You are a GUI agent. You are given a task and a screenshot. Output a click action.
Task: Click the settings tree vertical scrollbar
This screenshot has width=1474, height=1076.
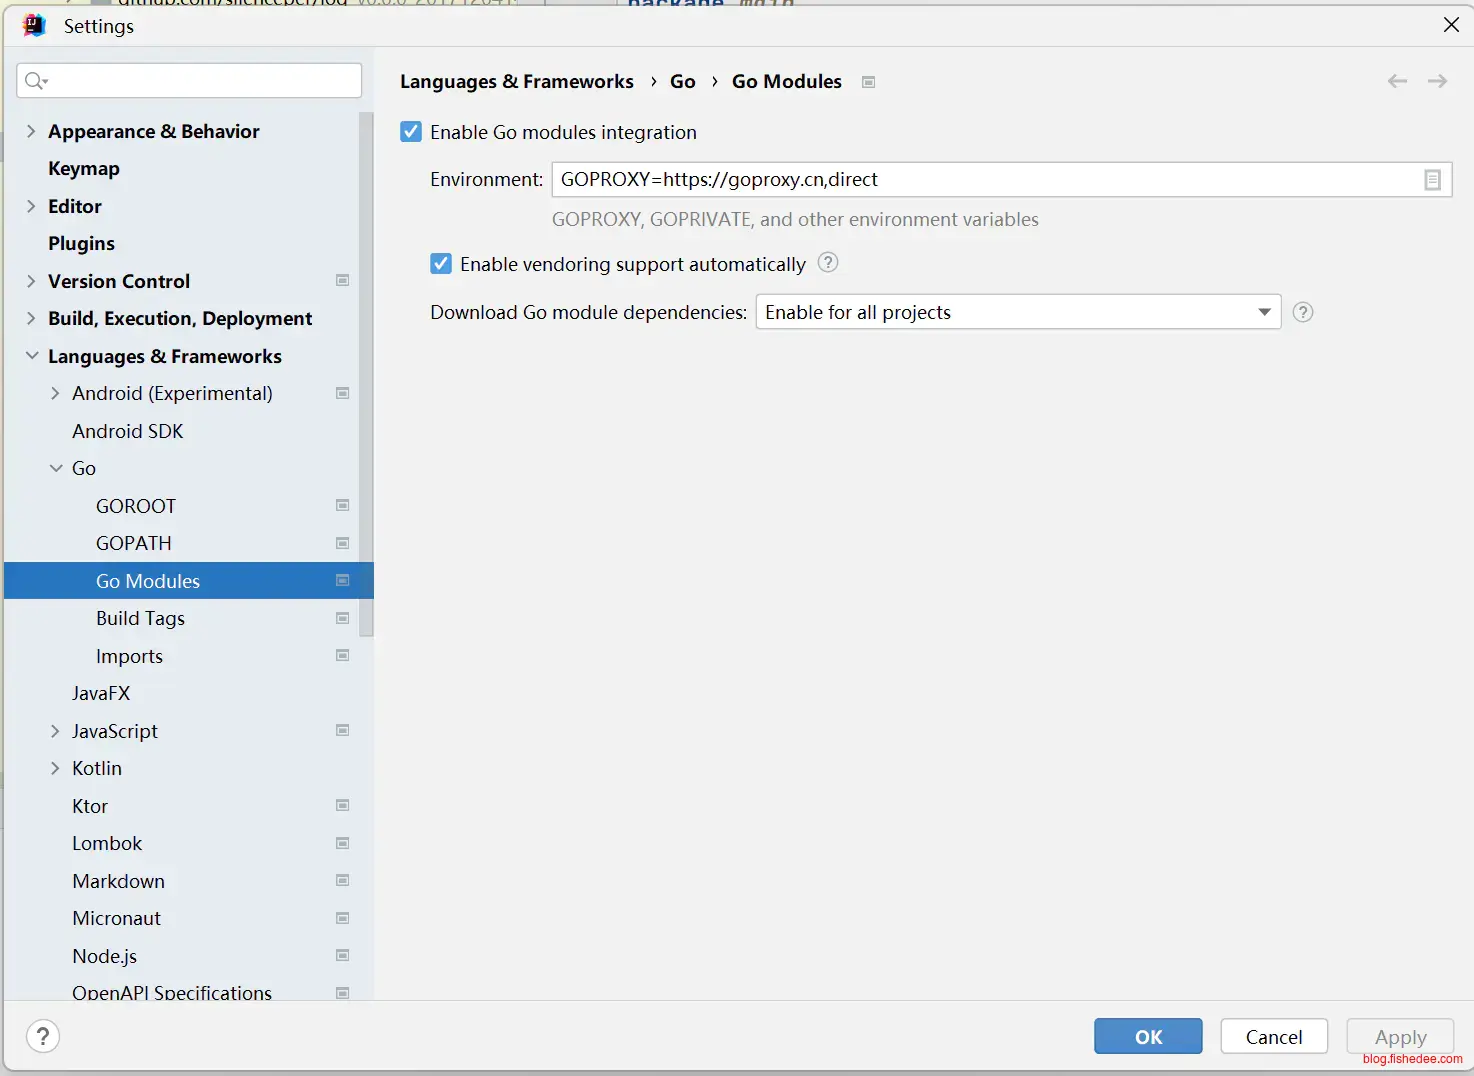click(366, 375)
